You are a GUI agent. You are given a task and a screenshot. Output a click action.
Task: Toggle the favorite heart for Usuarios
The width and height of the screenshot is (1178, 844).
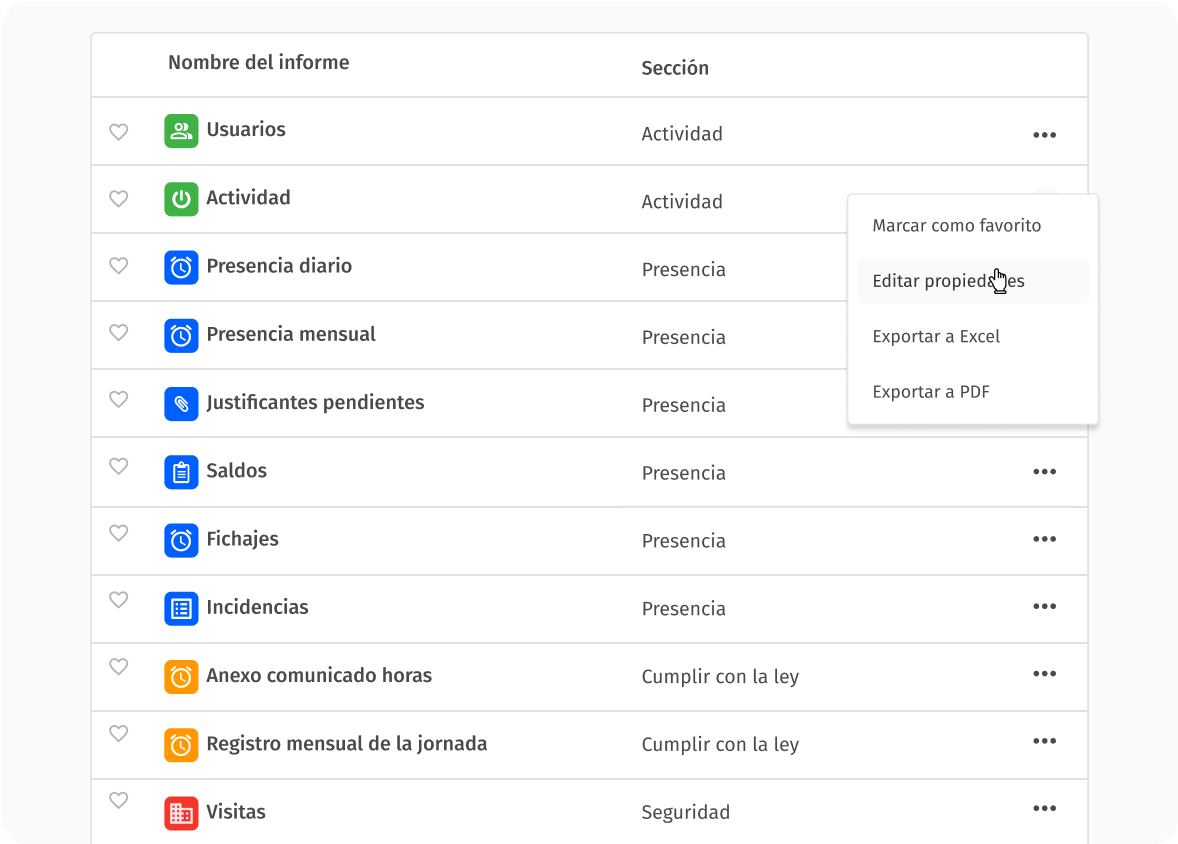pyautogui.click(x=118, y=131)
